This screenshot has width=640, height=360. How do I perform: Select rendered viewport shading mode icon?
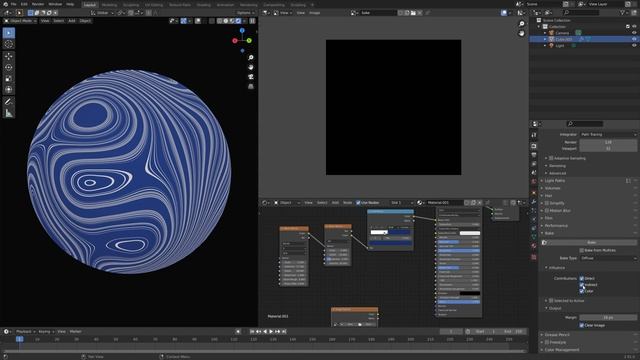coord(238,21)
